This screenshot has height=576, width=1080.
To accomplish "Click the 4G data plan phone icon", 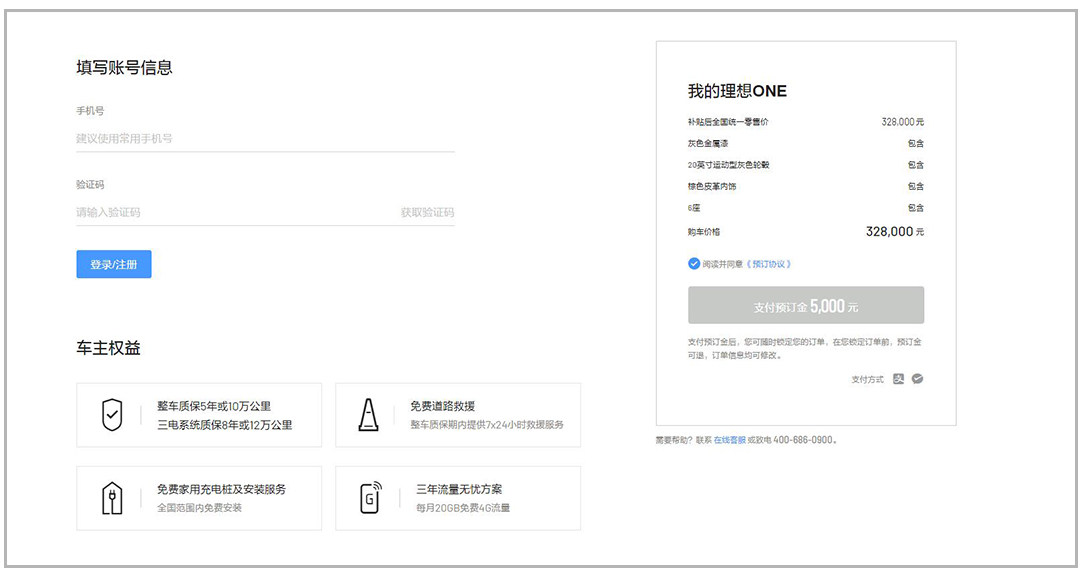I will pyautogui.click(x=370, y=497).
